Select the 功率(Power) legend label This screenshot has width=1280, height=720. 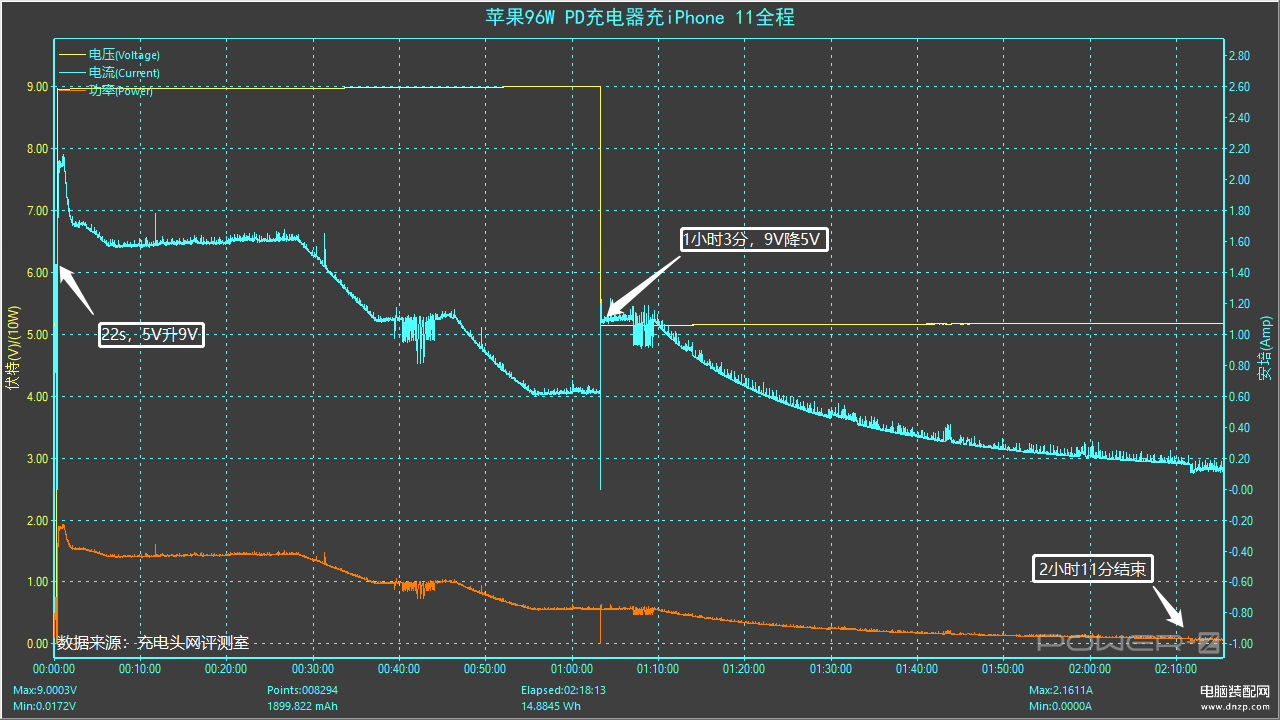pyautogui.click(x=121, y=91)
